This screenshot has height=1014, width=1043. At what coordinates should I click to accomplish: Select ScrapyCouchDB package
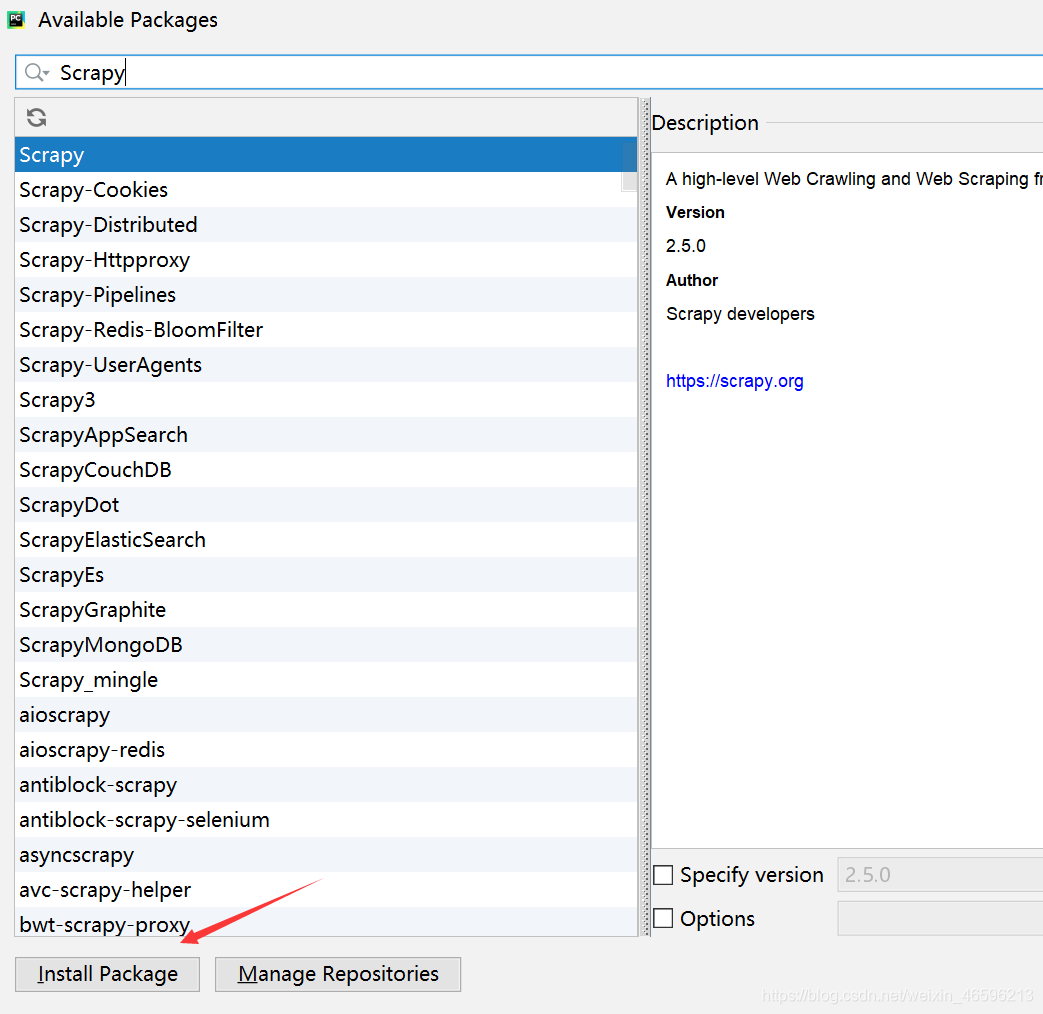pyautogui.click(x=326, y=470)
